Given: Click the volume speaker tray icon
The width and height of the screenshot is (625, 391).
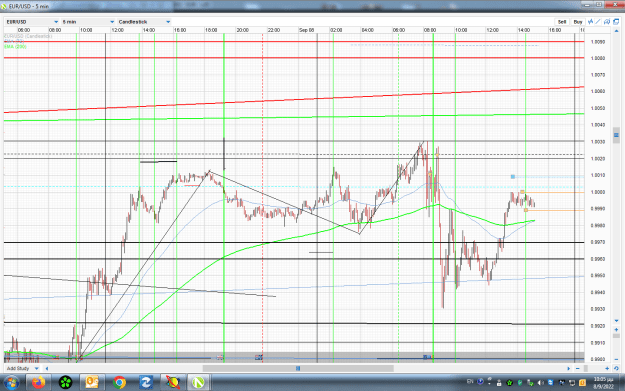Looking at the screenshot, I should (541, 383).
